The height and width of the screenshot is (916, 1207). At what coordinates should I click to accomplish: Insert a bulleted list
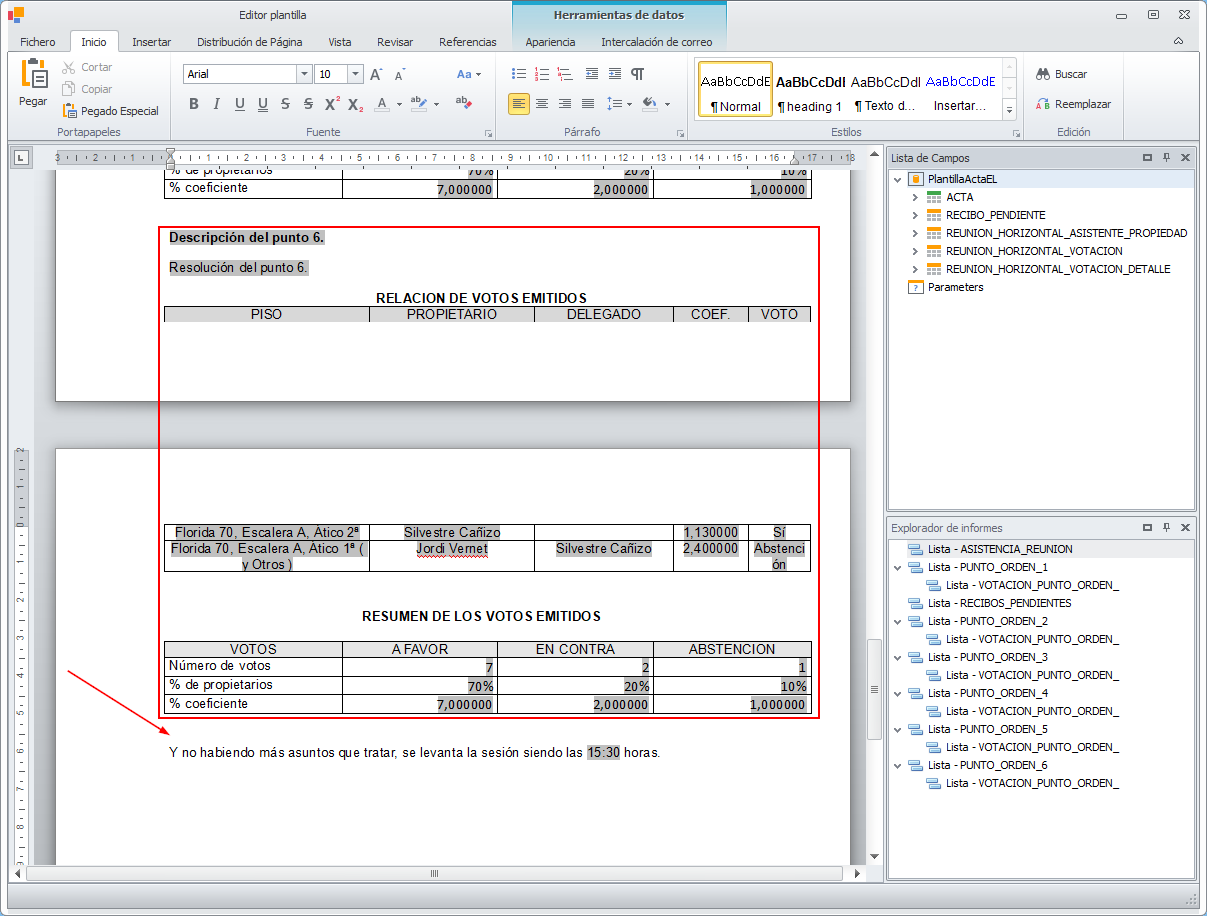518,74
